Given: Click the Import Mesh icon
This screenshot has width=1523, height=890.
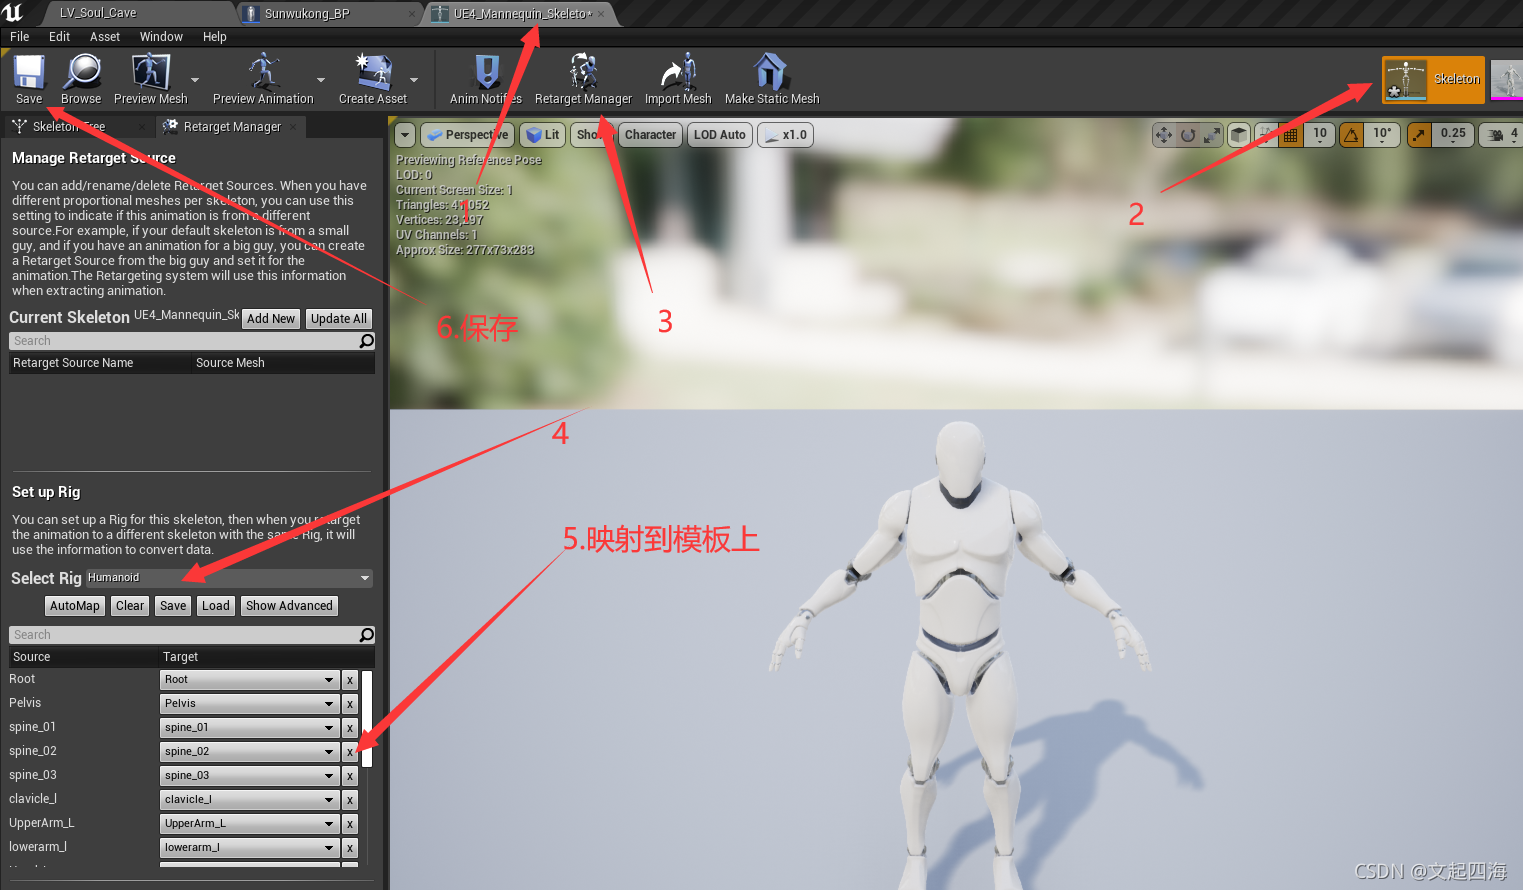Looking at the screenshot, I should pos(678,79).
